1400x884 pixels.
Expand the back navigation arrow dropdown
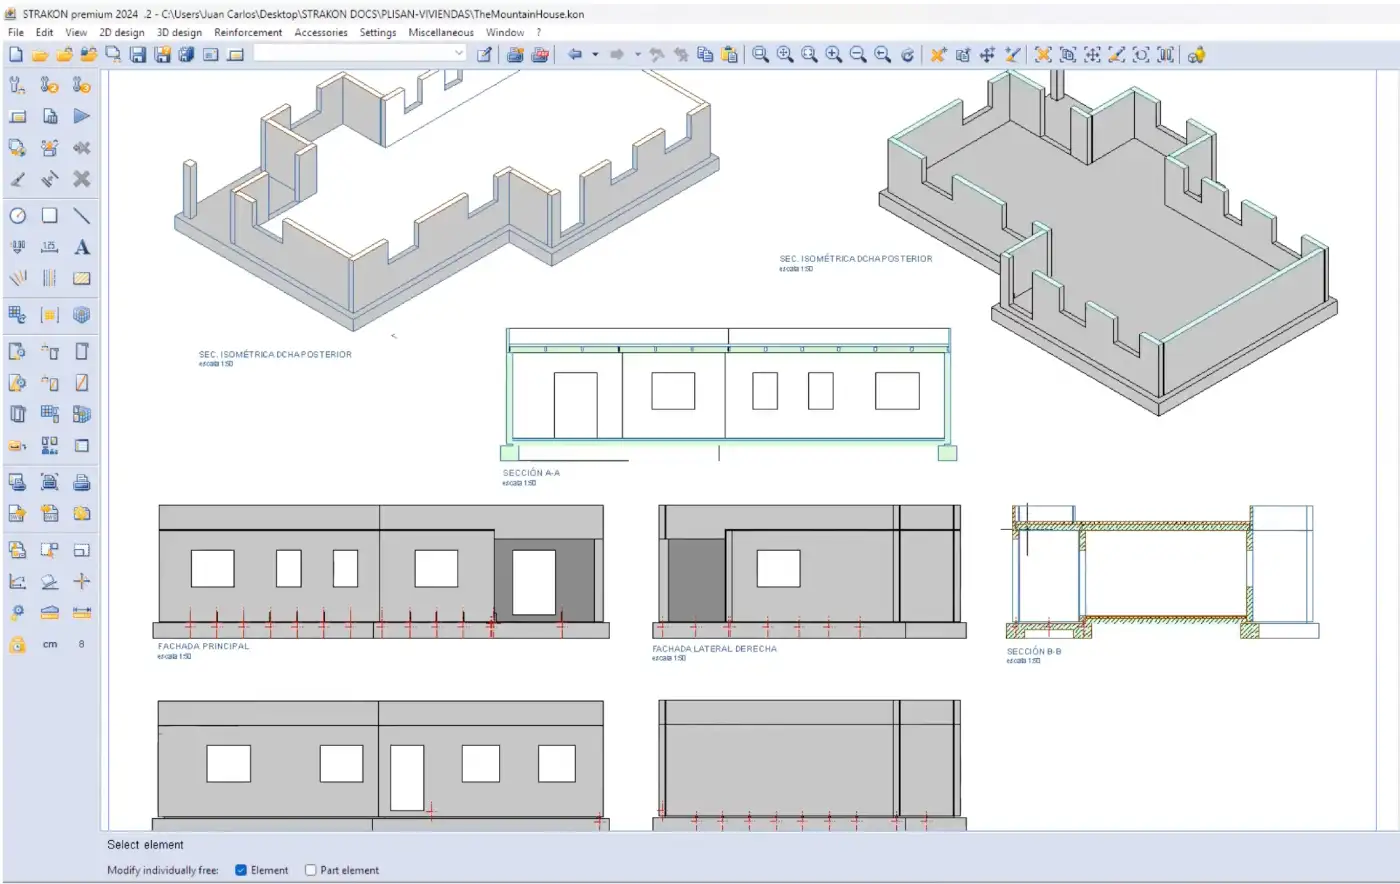click(x=595, y=55)
